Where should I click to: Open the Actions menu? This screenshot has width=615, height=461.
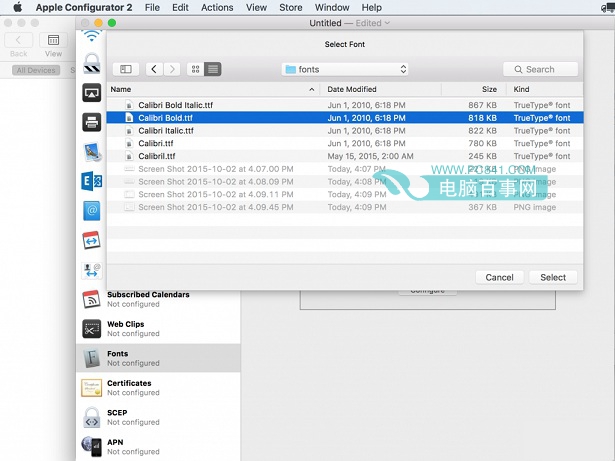(217, 7)
